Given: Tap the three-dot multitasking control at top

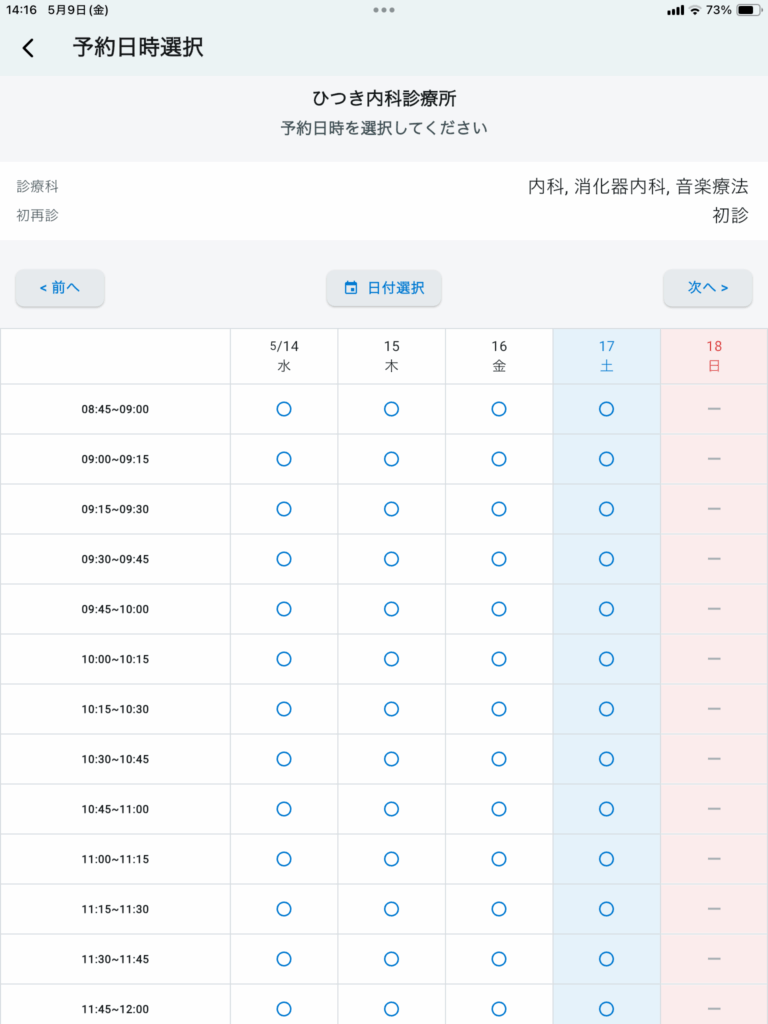Looking at the screenshot, I should [x=384, y=9].
